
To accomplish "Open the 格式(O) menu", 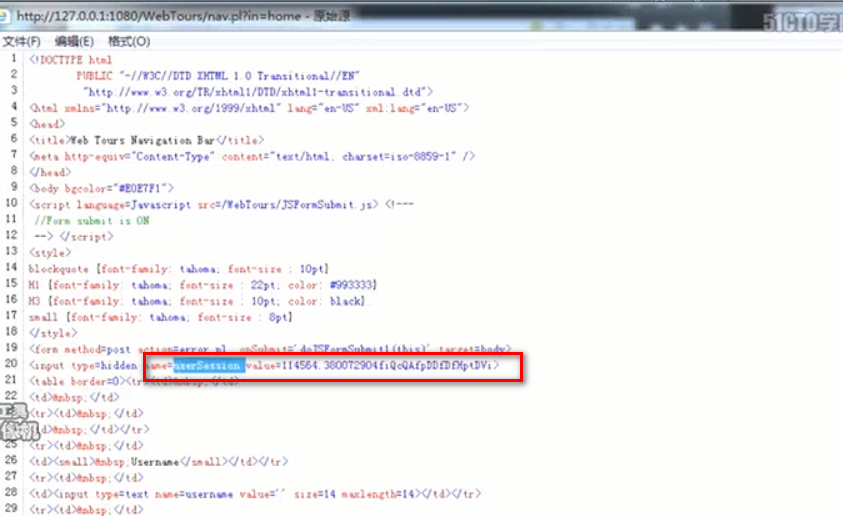I will pyautogui.click(x=129, y=41).
